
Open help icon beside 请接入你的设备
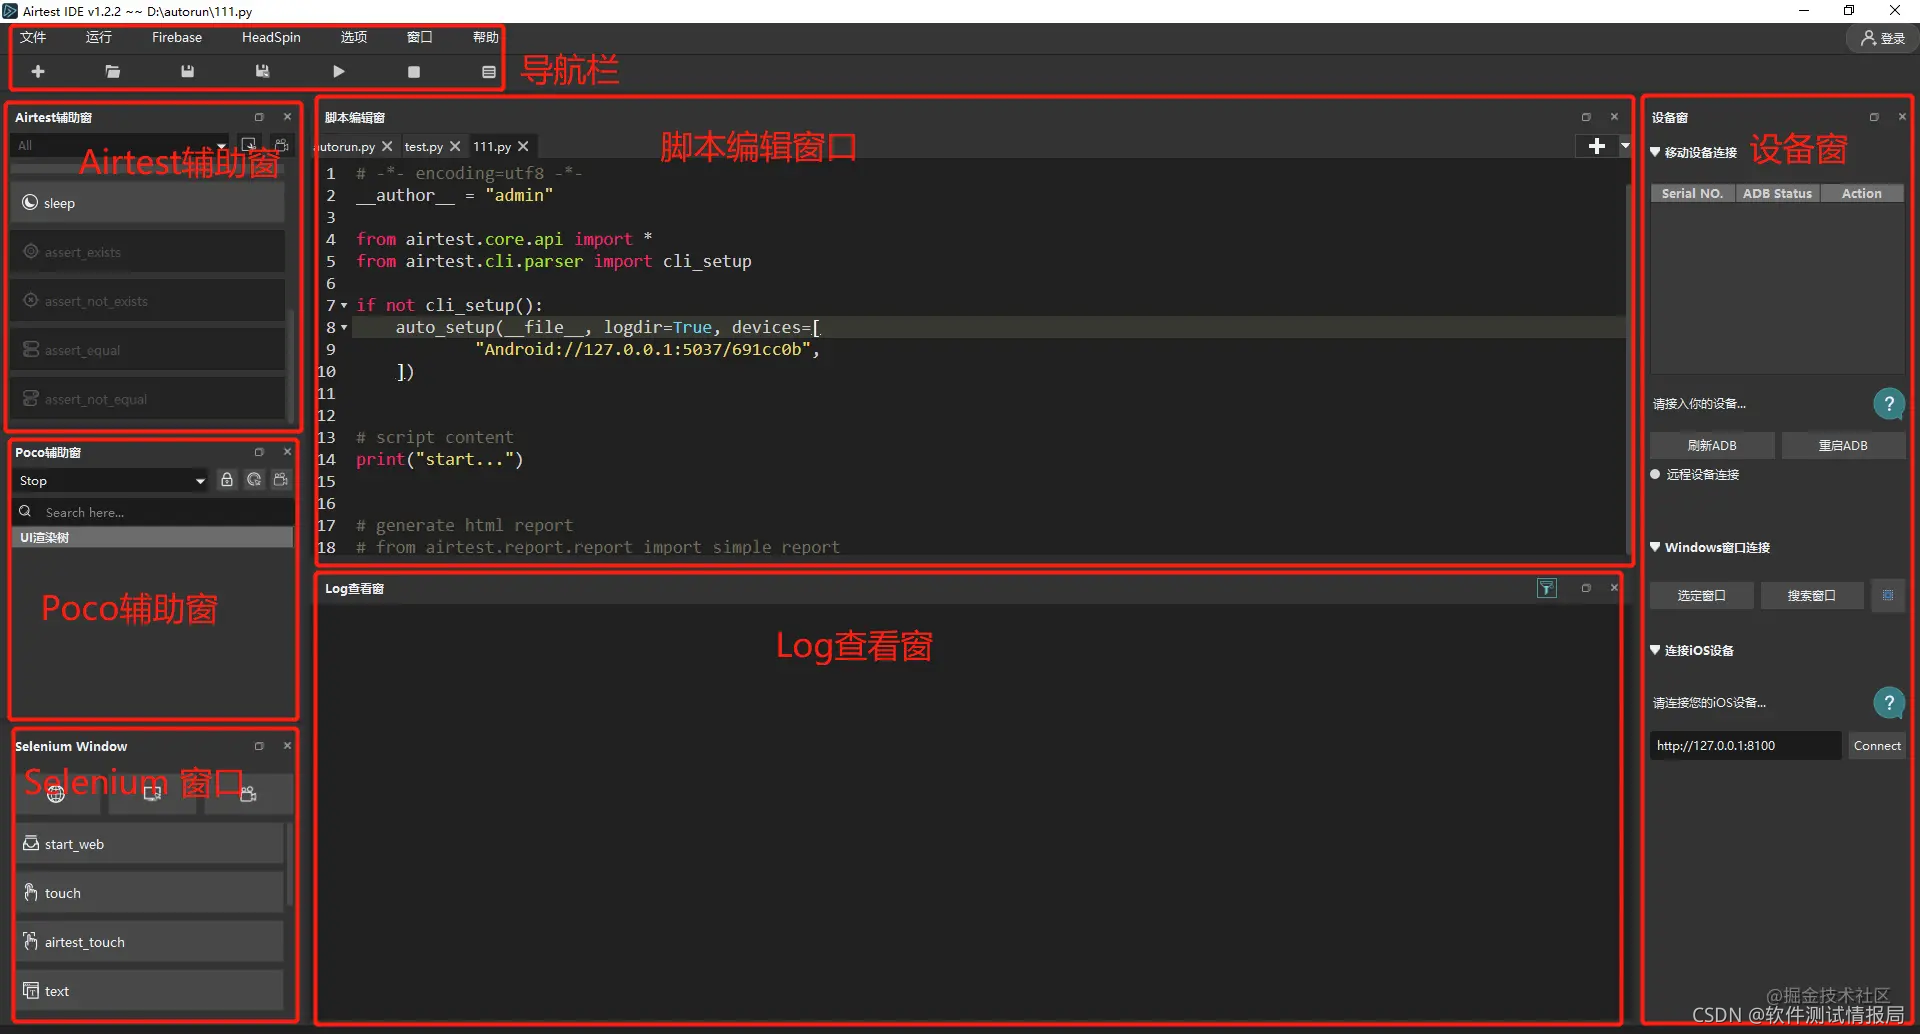click(x=1888, y=404)
